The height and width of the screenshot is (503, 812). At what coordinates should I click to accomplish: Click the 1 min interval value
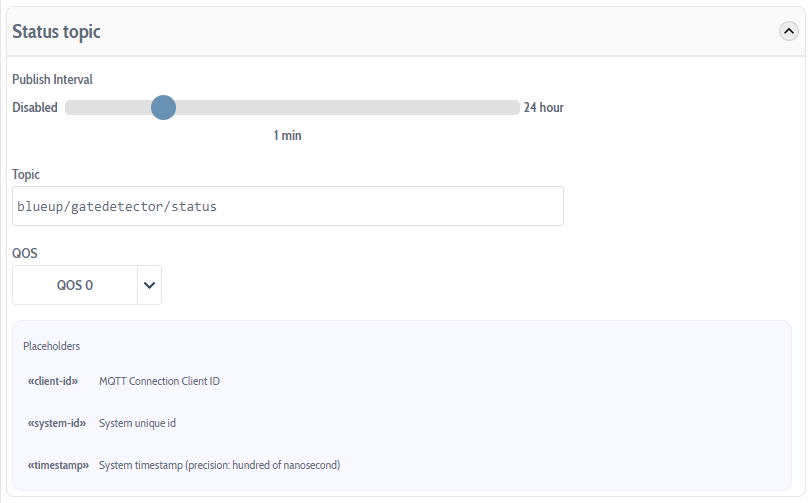pos(287,135)
